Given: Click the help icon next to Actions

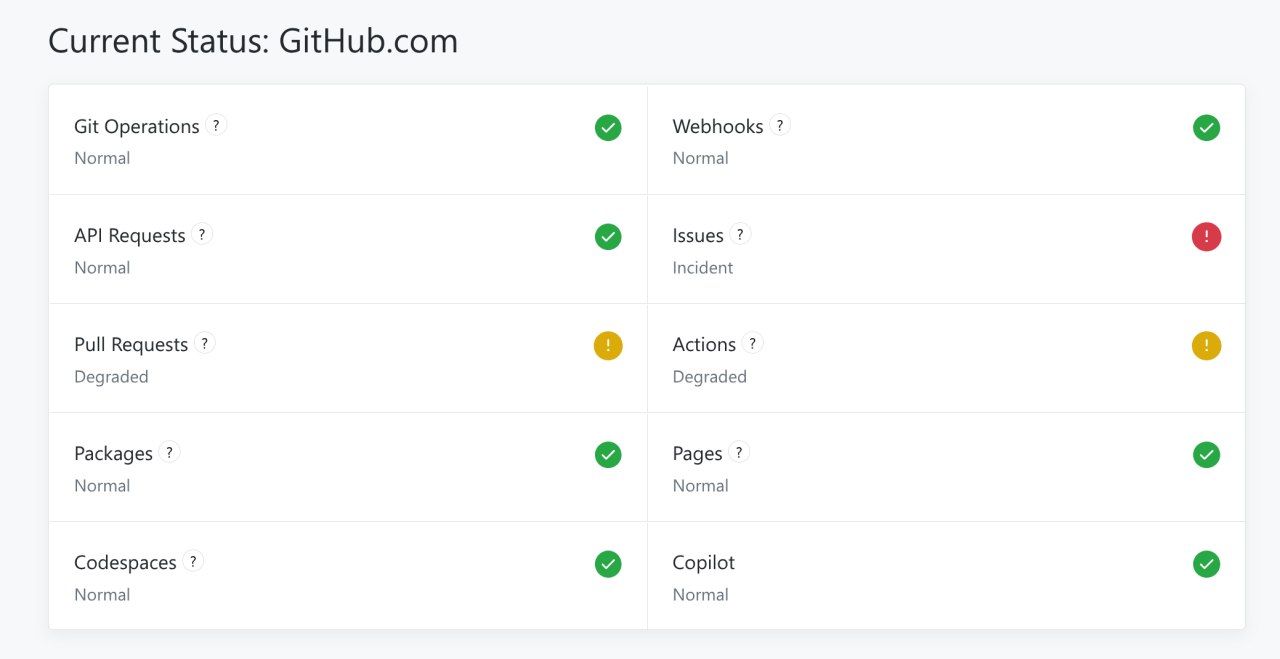Looking at the screenshot, I should click(x=752, y=343).
